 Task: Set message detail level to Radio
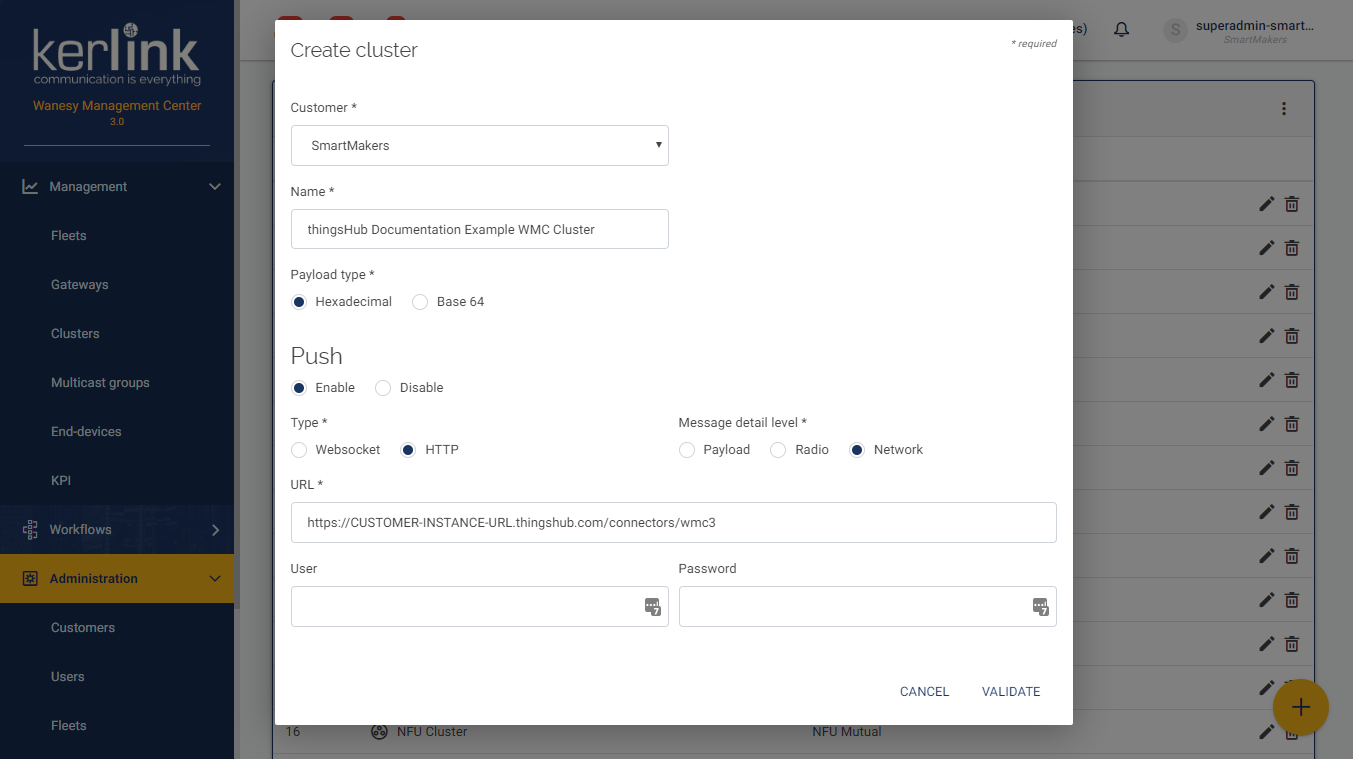click(778, 450)
